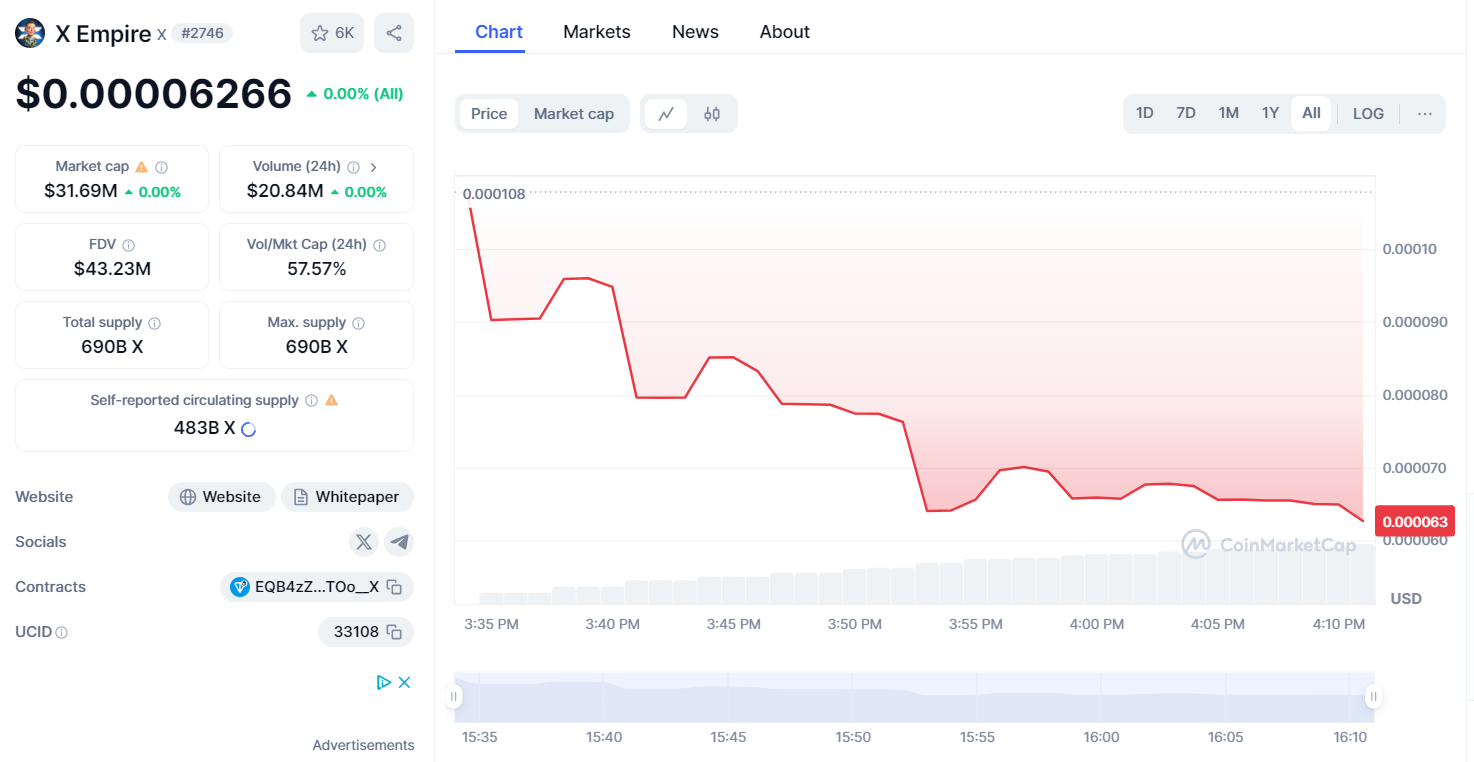Click the X Empire coin logo
Screen dimensions: 1474x762
(x=30, y=33)
